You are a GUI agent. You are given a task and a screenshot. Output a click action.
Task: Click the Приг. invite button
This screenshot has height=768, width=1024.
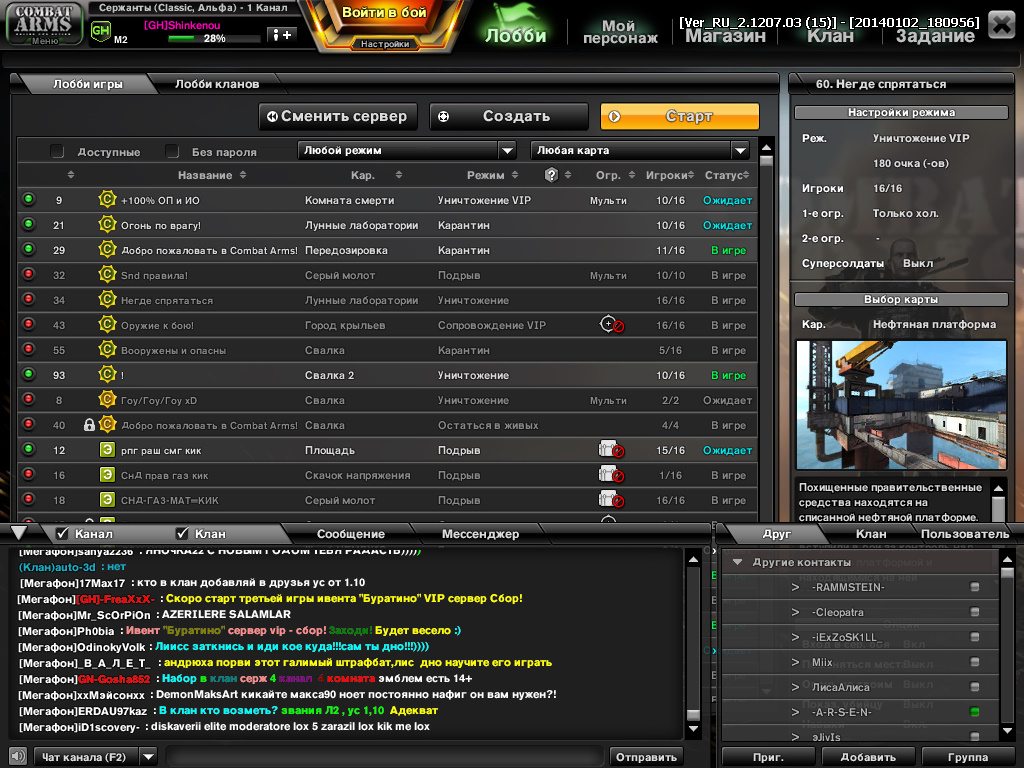(x=768, y=757)
